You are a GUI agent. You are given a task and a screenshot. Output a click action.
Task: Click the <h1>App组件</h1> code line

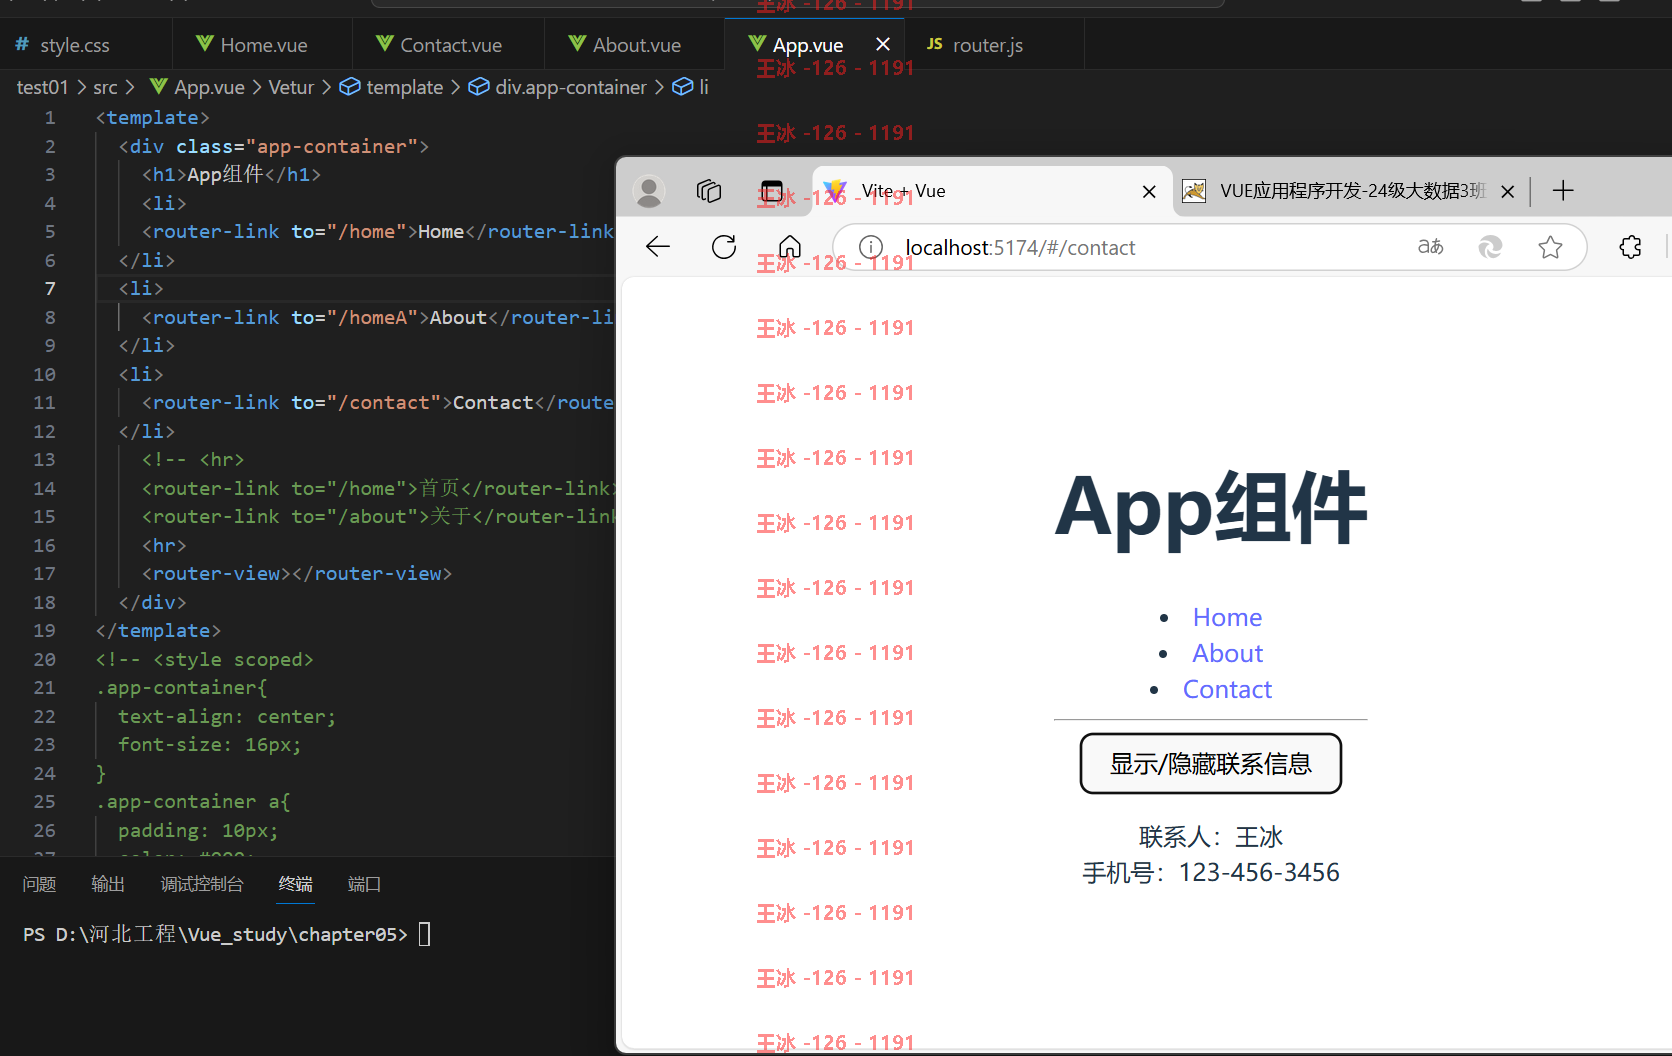(x=231, y=174)
